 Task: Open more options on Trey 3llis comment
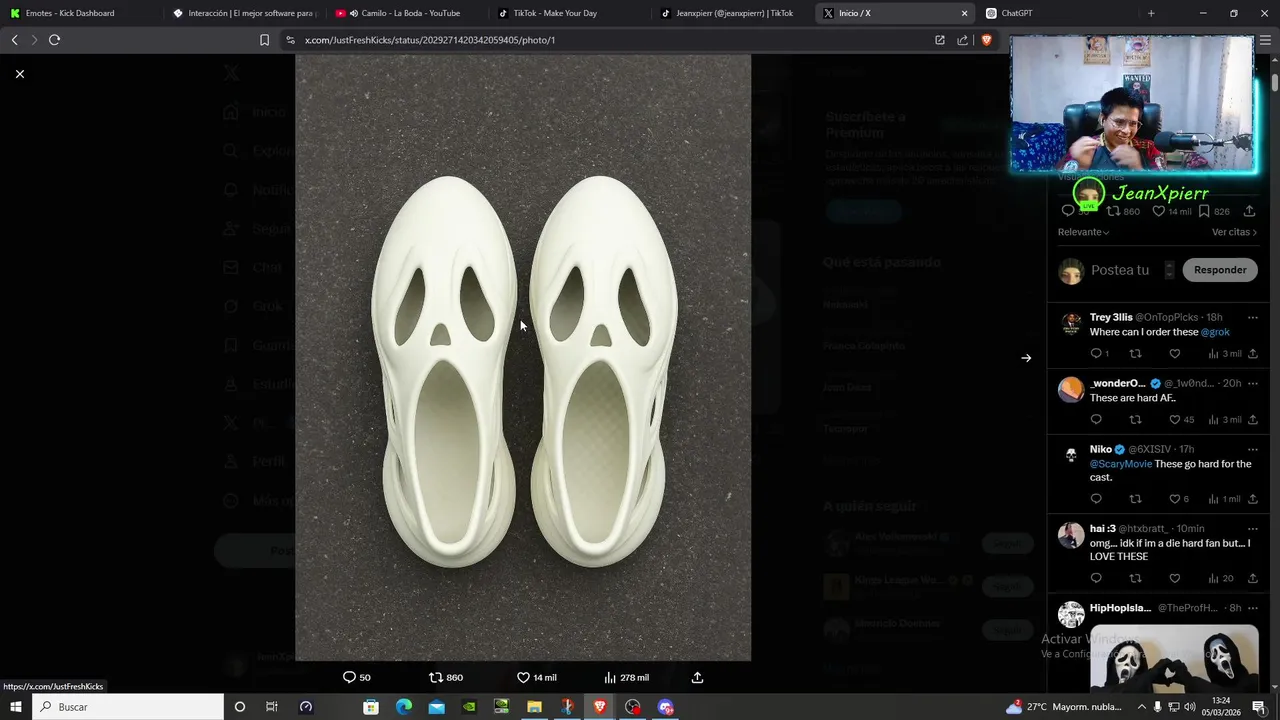pyautogui.click(x=1252, y=317)
